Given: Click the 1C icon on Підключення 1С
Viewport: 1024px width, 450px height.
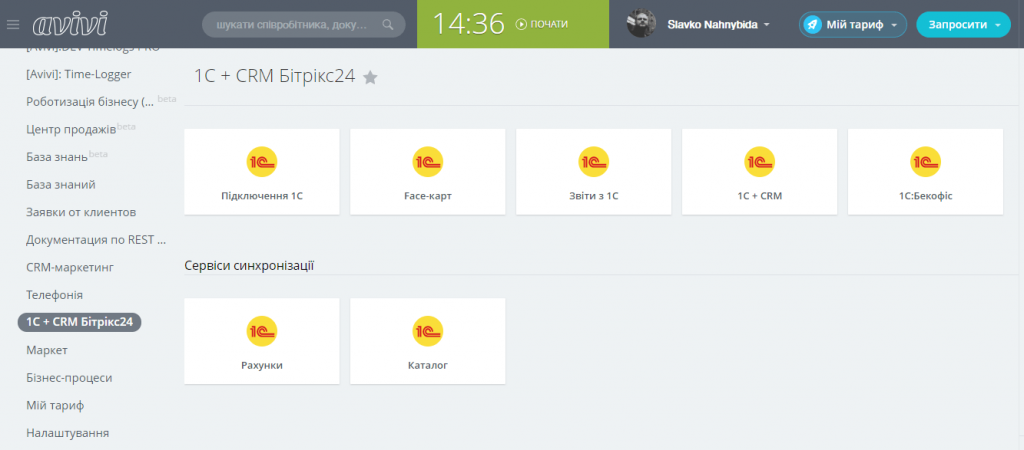Looking at the screenshot, I should (x=262, y=161).
